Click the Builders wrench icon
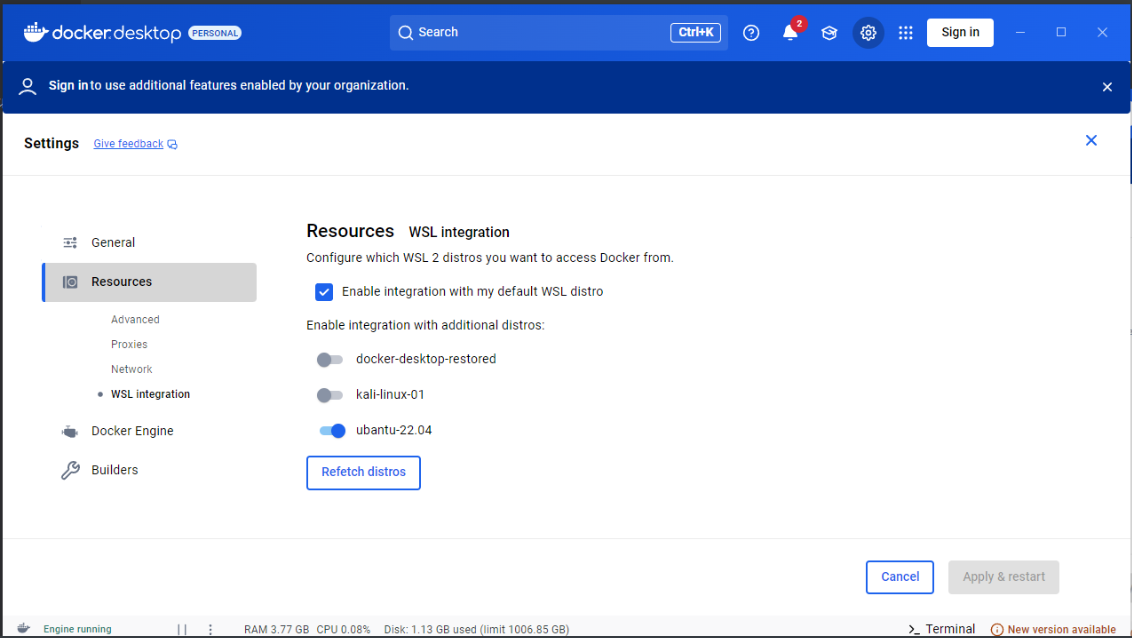Image resolution: width=1132 pixels, height=638 pixels. click(x=70, y=471)
